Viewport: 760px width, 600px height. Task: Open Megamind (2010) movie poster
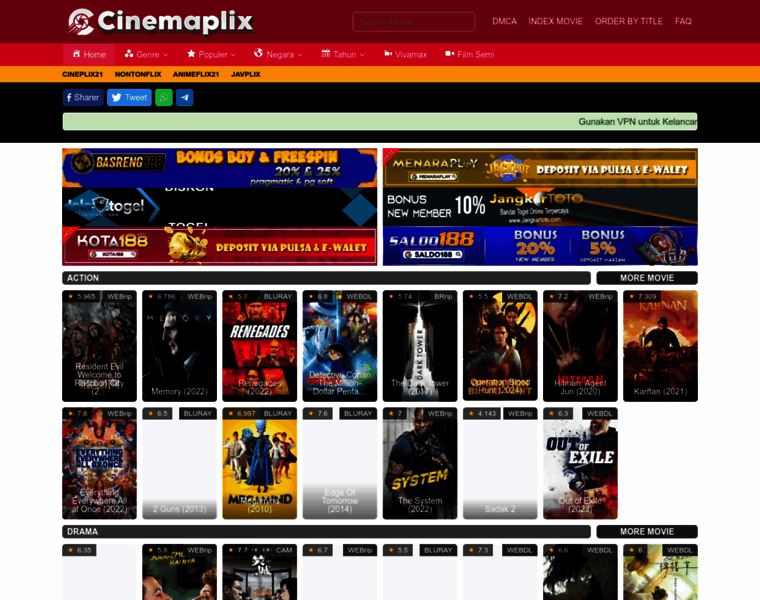pyautogui.click(x=260, y=463)
